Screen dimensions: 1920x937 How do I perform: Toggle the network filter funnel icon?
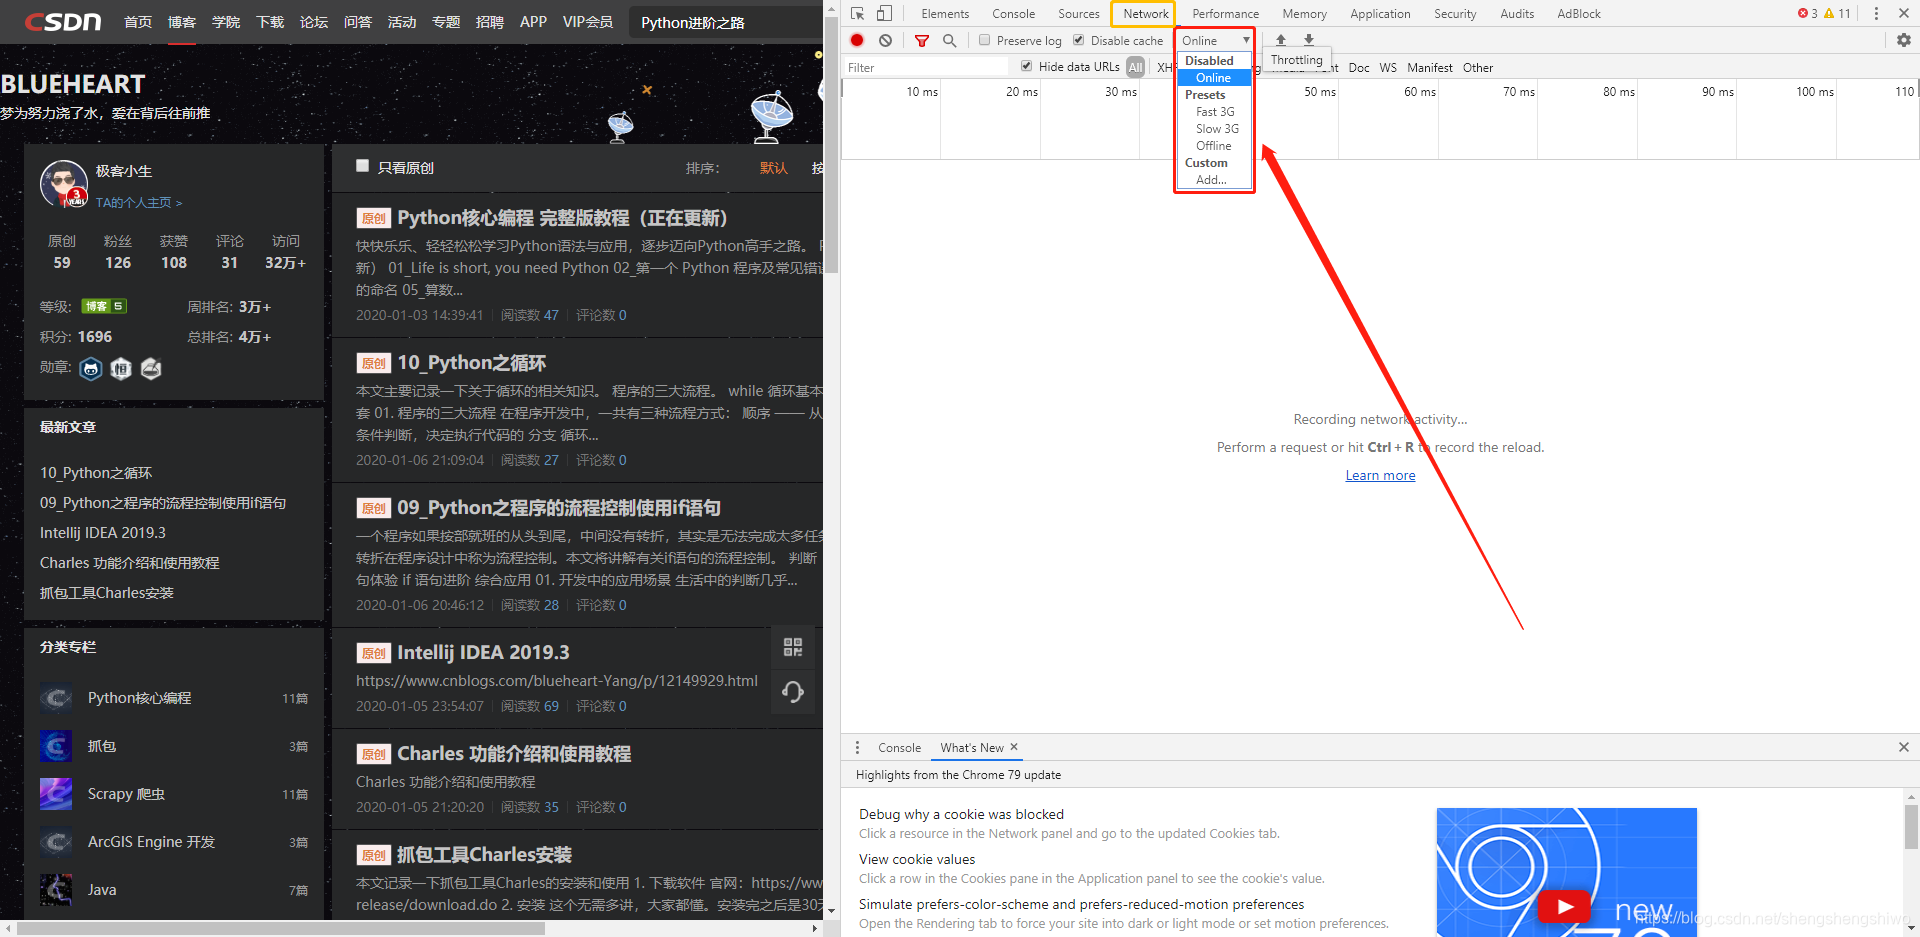[922, 41]
